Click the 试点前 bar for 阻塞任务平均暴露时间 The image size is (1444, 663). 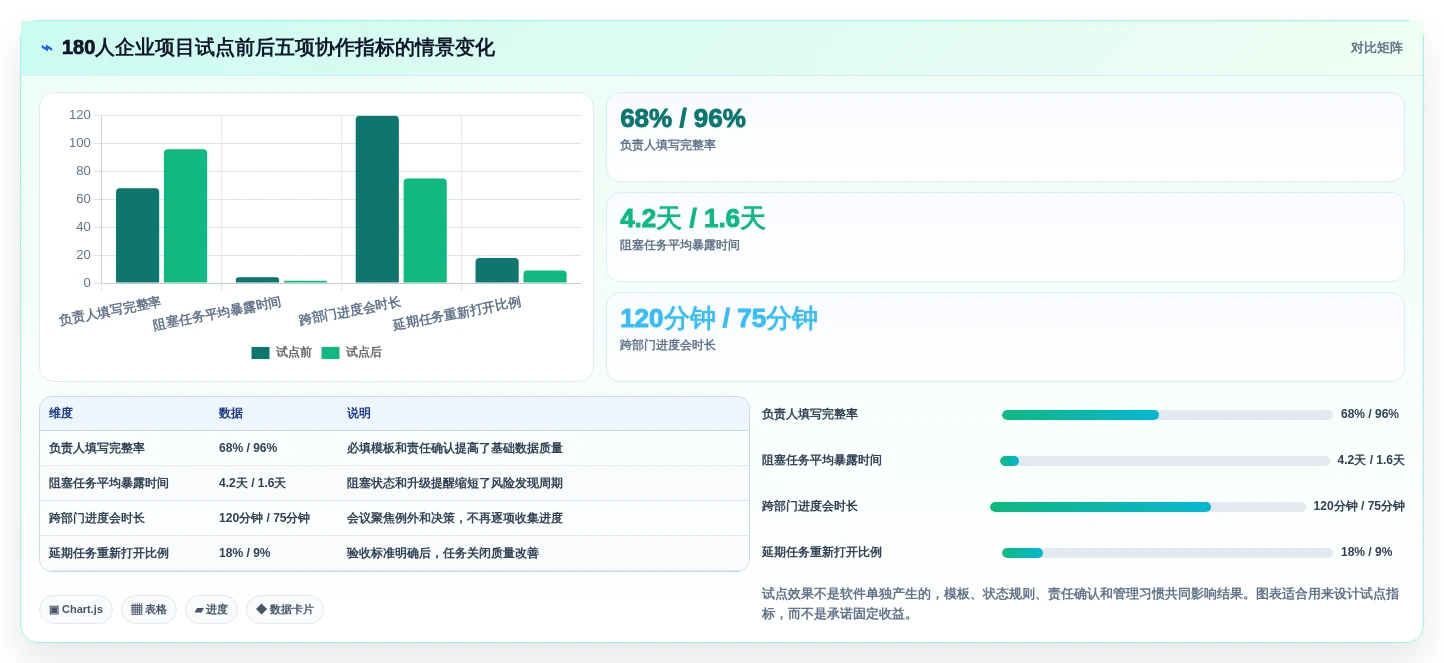257,280
